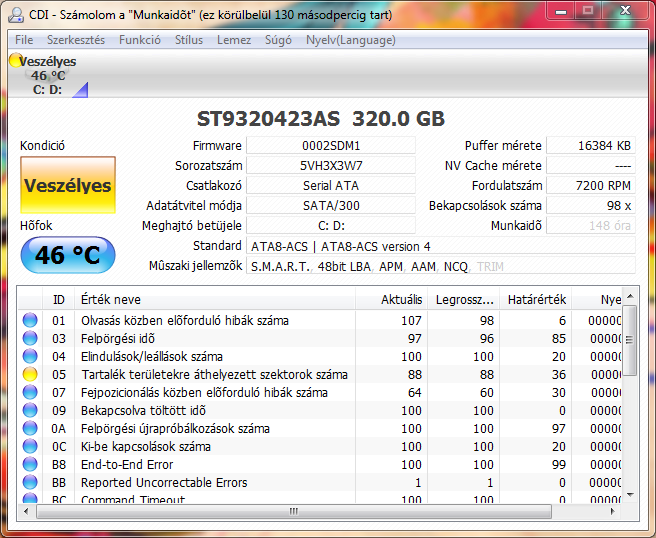Click the status icon for attribute 01
The image size is (656, 538).
pos(30,320)
